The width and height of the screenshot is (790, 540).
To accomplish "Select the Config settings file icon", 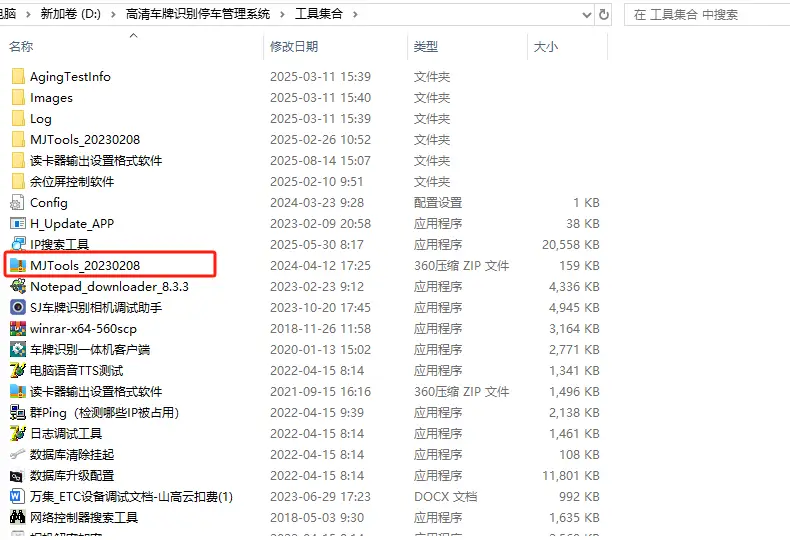I will coord(17,202).
